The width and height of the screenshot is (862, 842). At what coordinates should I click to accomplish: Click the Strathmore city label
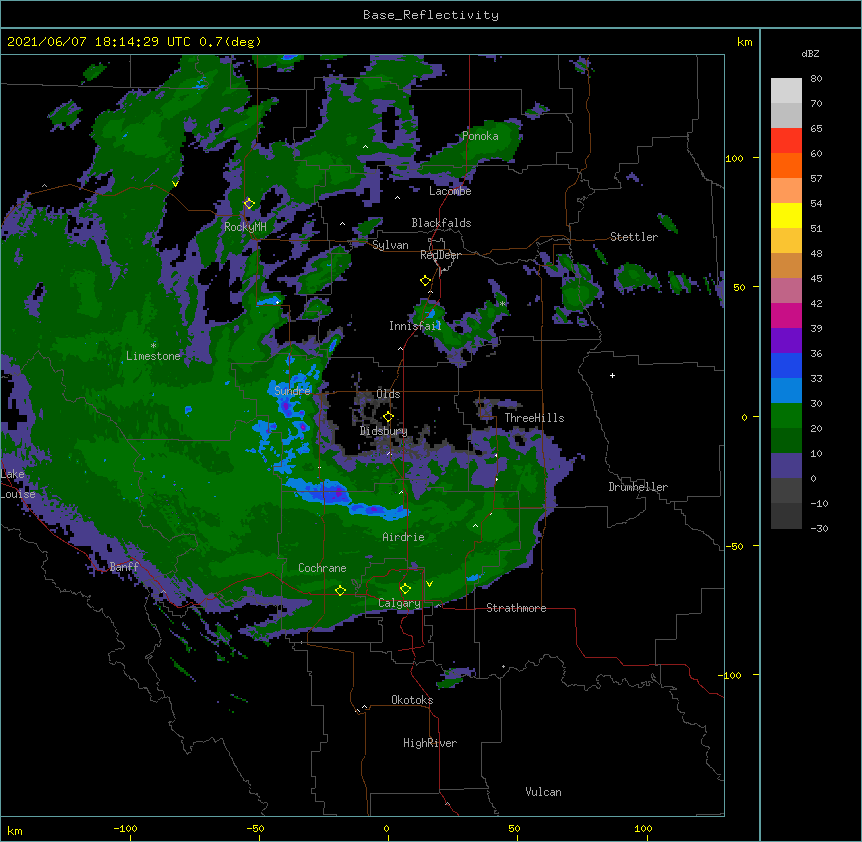coord(516,608)
